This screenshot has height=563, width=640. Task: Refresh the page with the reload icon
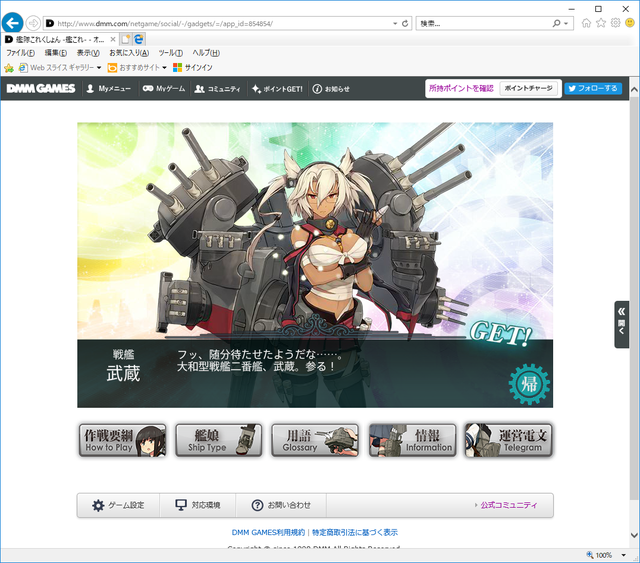(x=405, y=24)
